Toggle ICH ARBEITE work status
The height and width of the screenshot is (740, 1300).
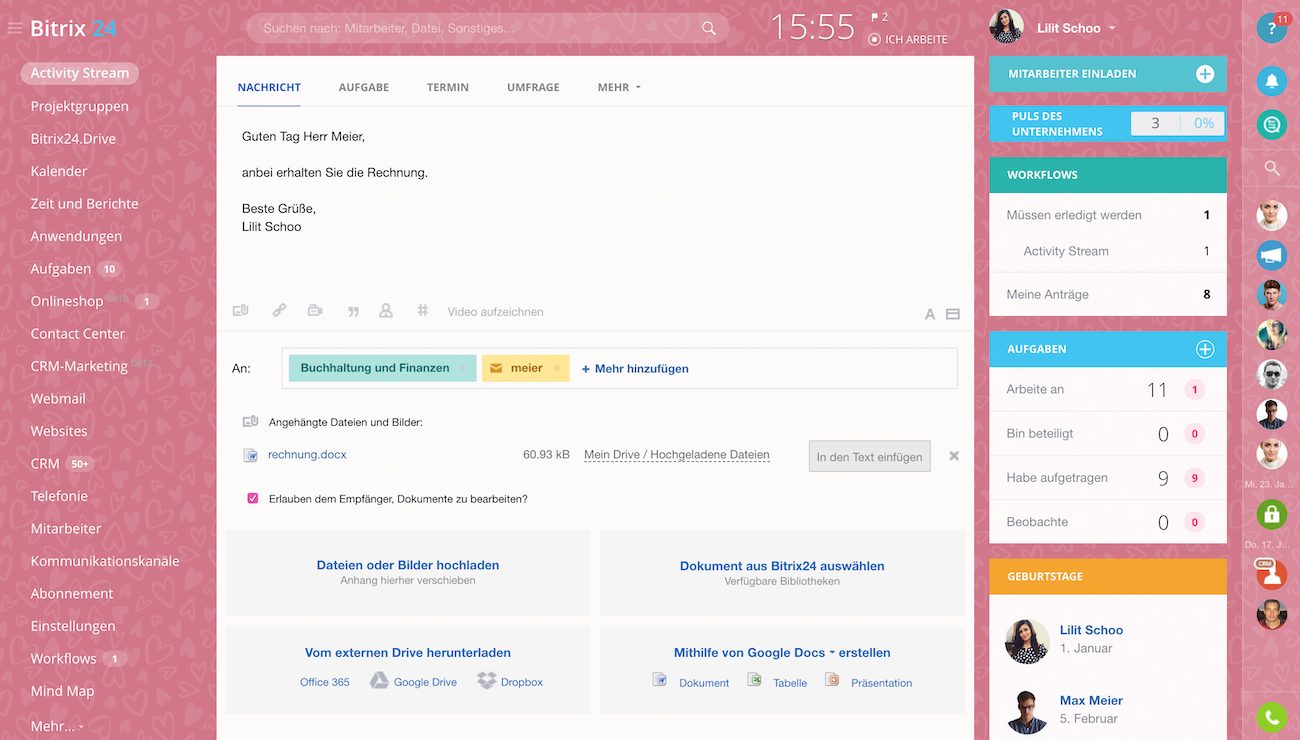coord(907,39)
